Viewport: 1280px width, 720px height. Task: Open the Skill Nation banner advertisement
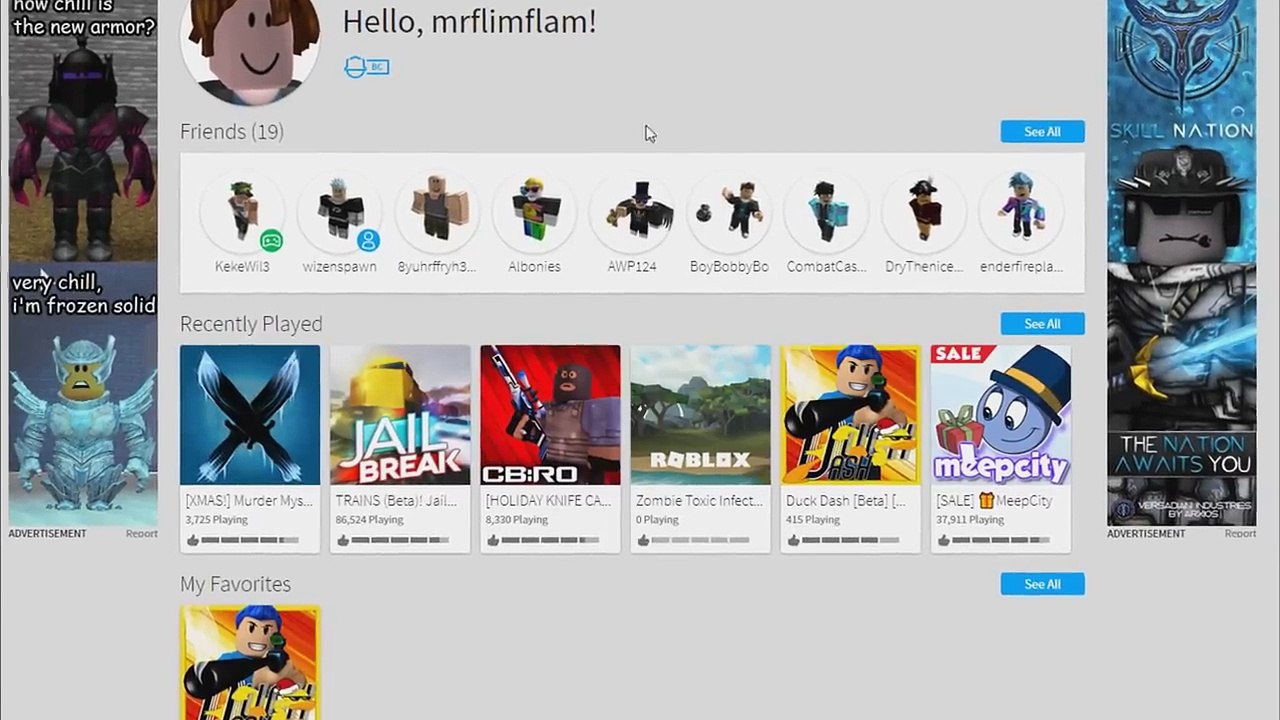(1181, 262)
